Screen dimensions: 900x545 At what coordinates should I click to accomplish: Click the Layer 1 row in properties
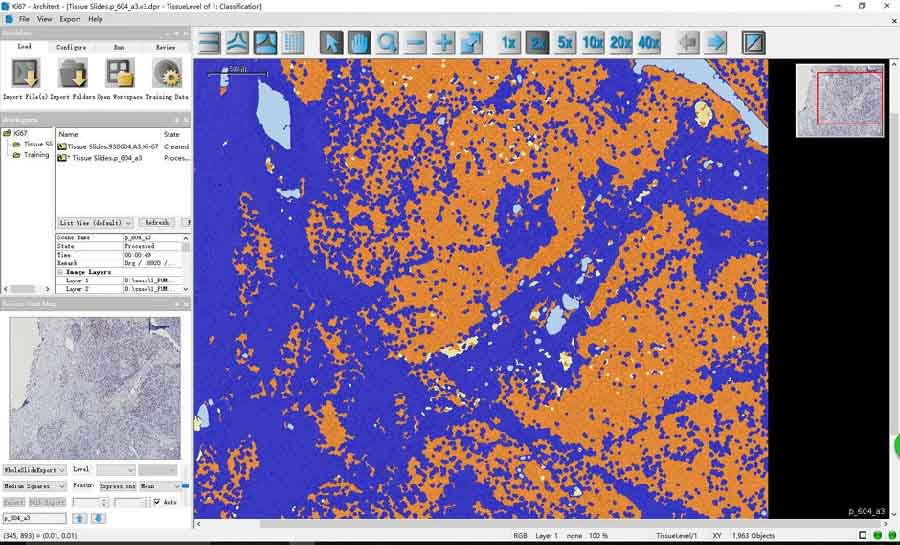click(x=119, y=281)
